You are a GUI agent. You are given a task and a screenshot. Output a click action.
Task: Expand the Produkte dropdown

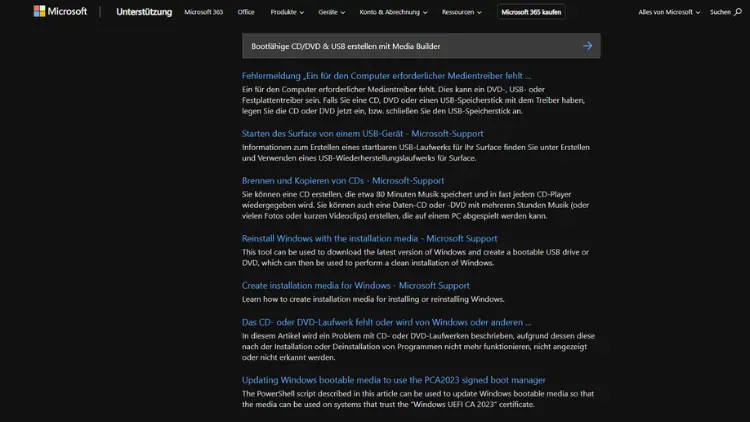click(x=287, y=12)
